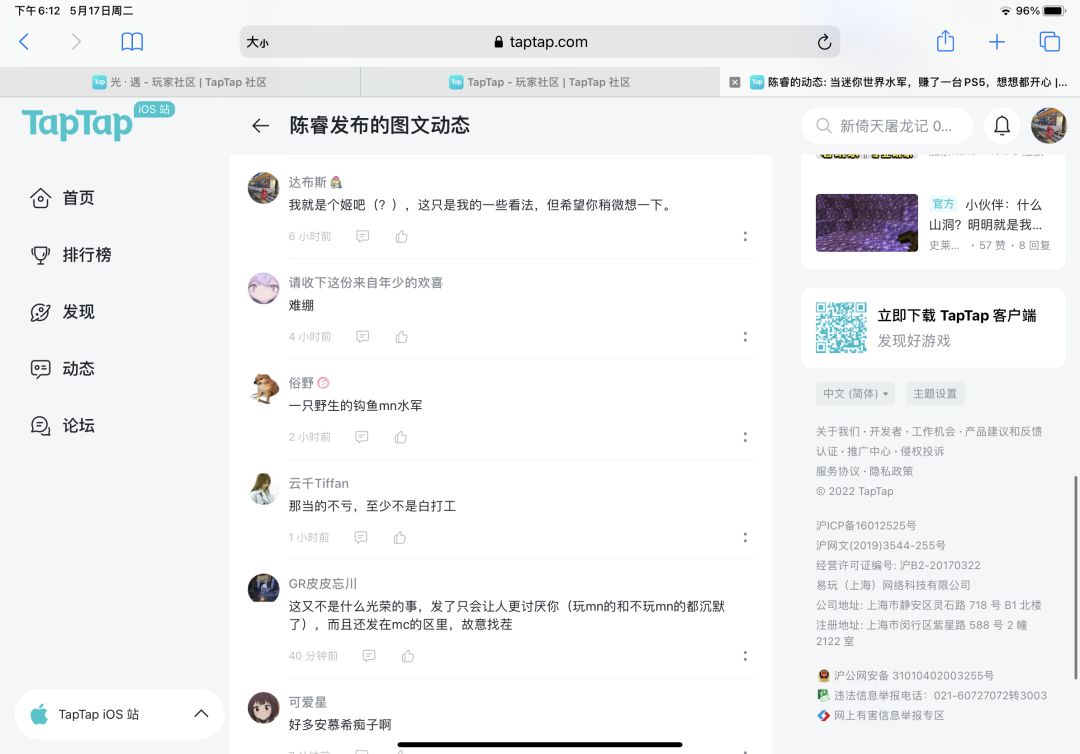
Task: Open 侵权投诉 footer link
Action: point(922,452)
